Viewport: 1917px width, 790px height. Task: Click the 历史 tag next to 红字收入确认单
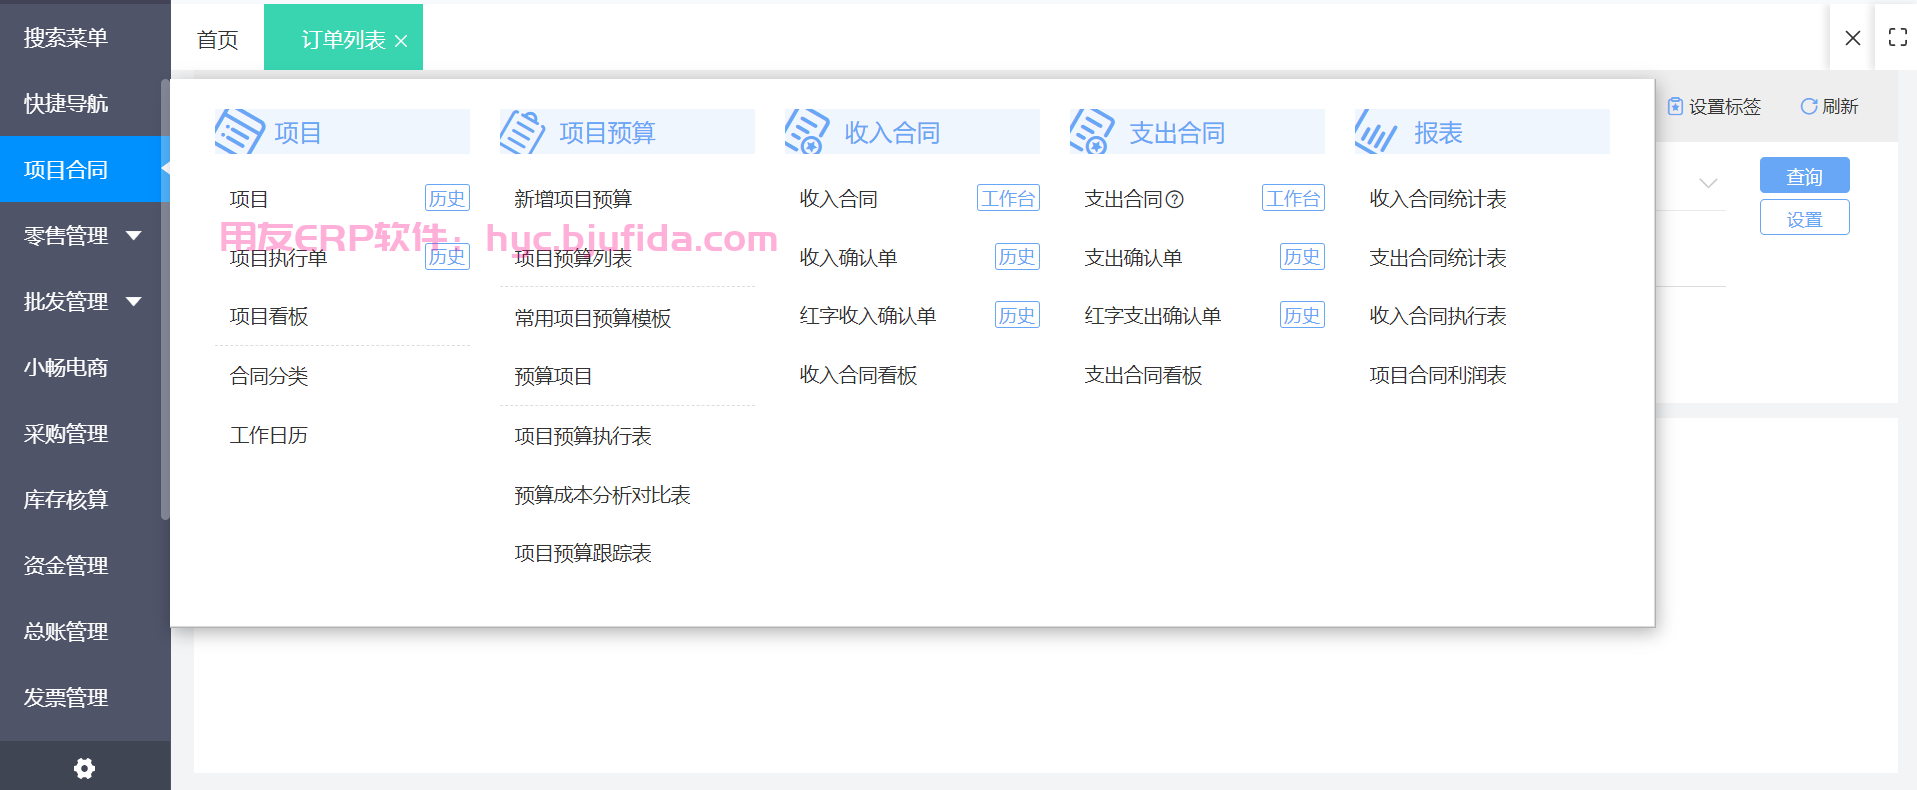click(1017, 315)
